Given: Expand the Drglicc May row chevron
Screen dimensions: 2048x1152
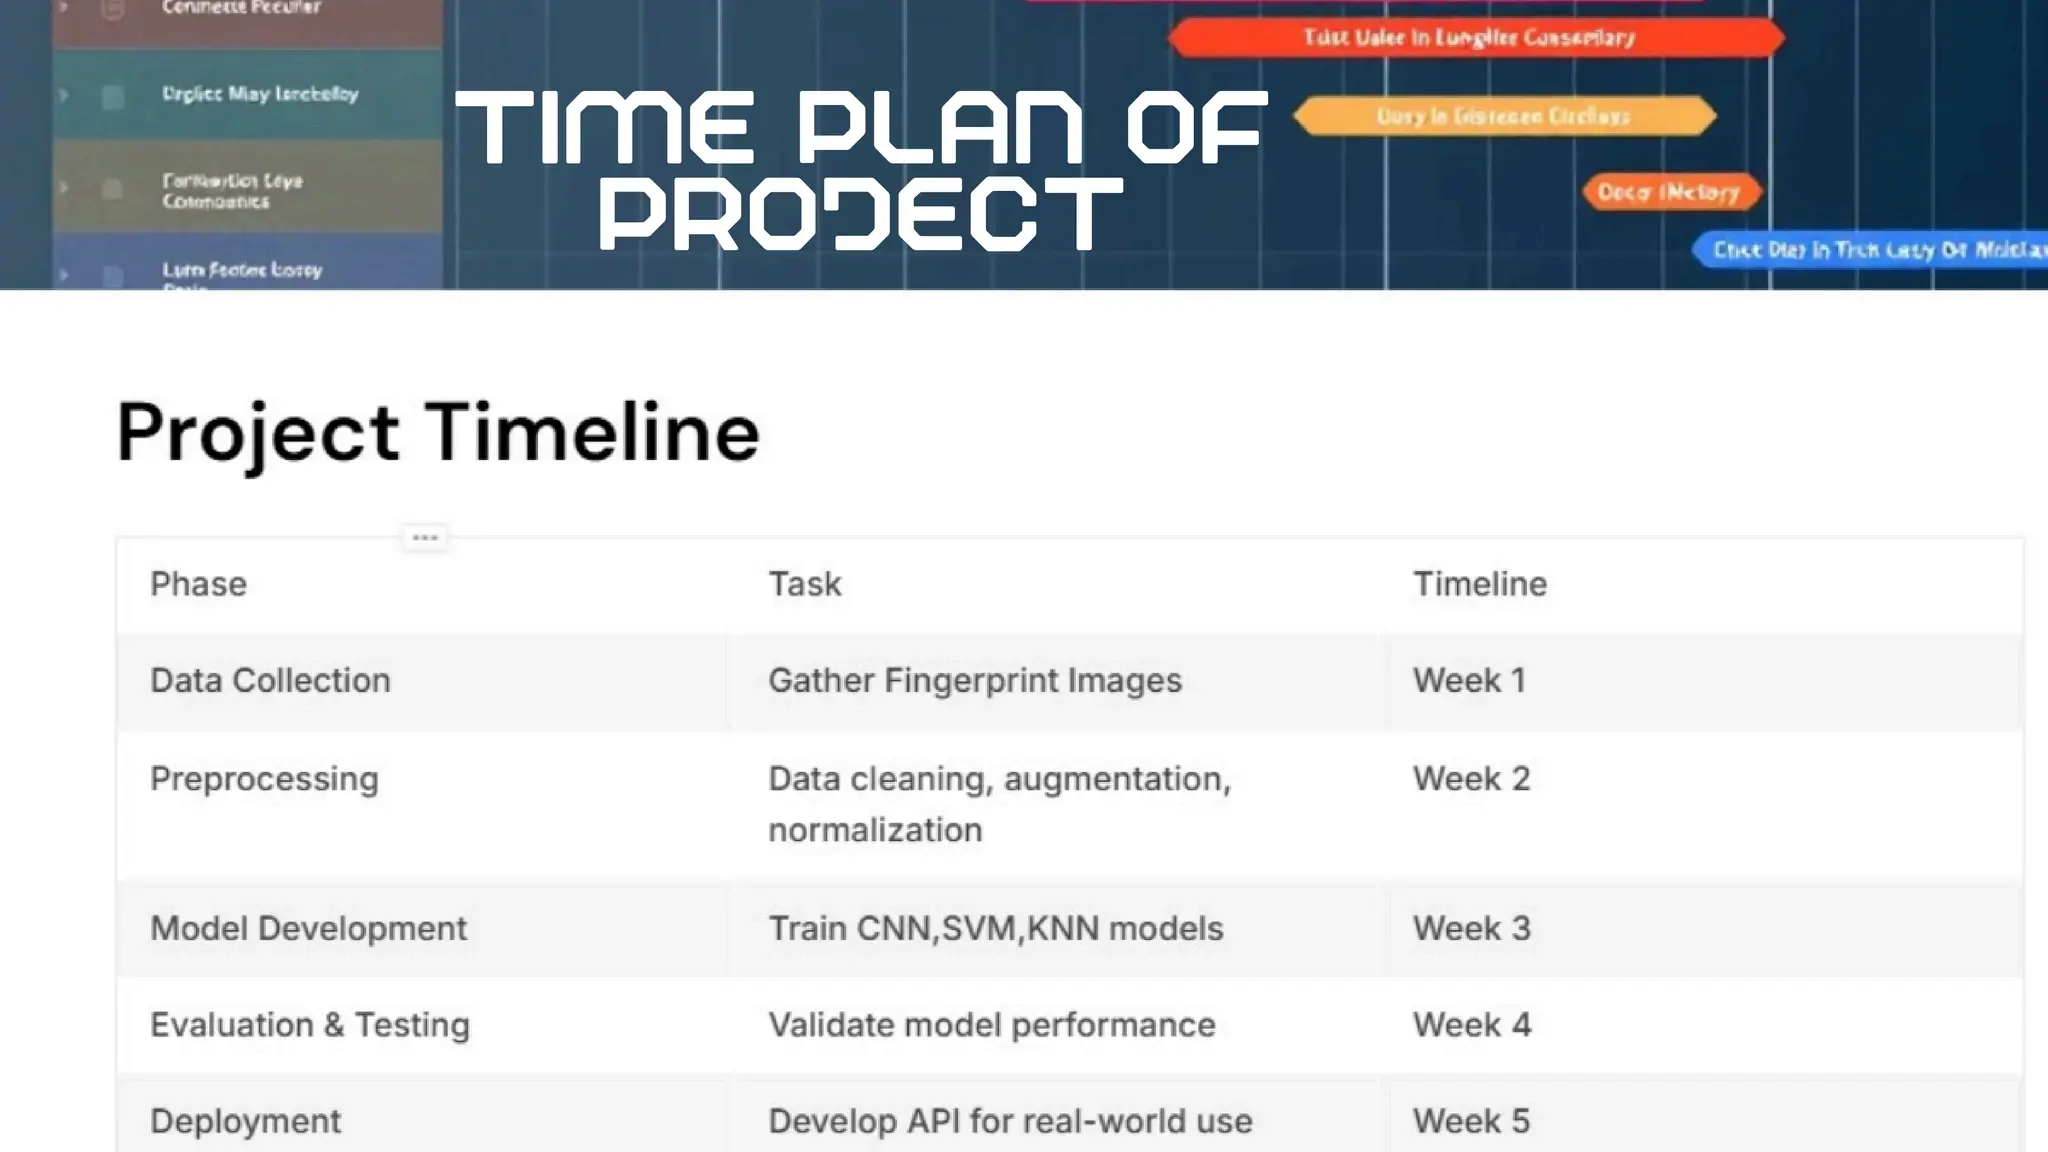Looking at the screenshot, I should coord(64,96).
